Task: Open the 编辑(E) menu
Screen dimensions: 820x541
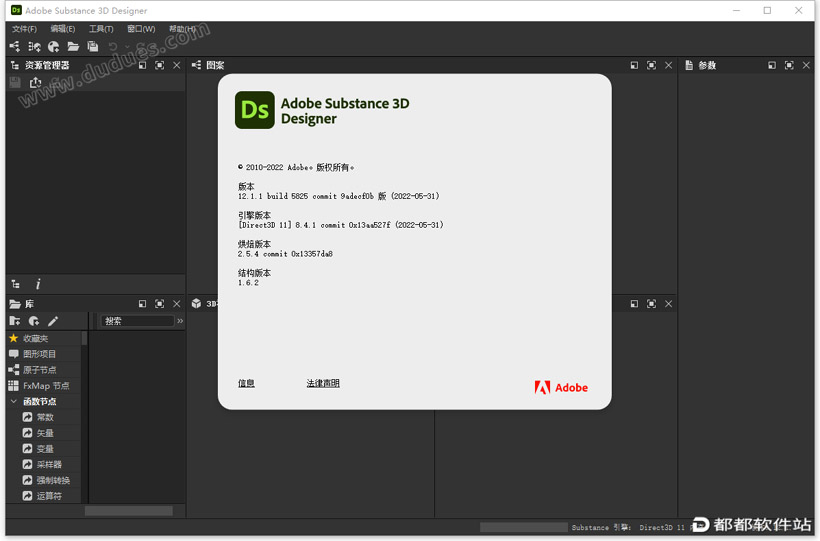Action: pyautogui.click(x=63, y=29)
